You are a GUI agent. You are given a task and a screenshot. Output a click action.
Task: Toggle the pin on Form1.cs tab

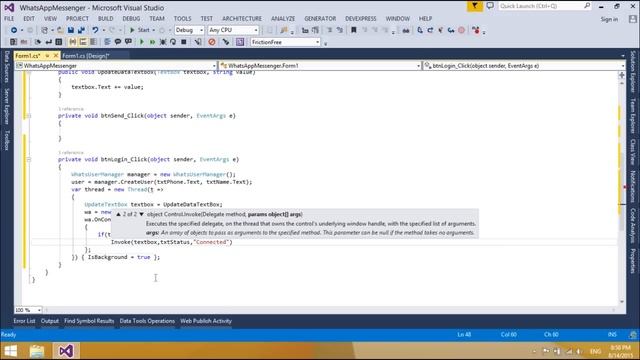47,56
